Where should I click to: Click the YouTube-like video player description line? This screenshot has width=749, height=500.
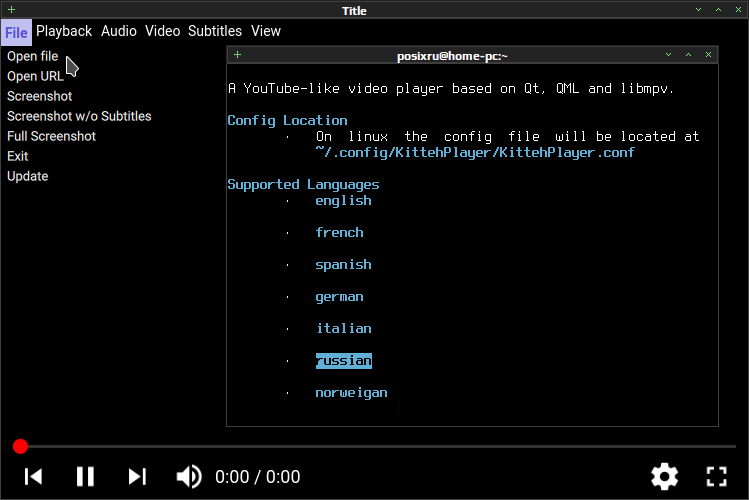point(451,88)
